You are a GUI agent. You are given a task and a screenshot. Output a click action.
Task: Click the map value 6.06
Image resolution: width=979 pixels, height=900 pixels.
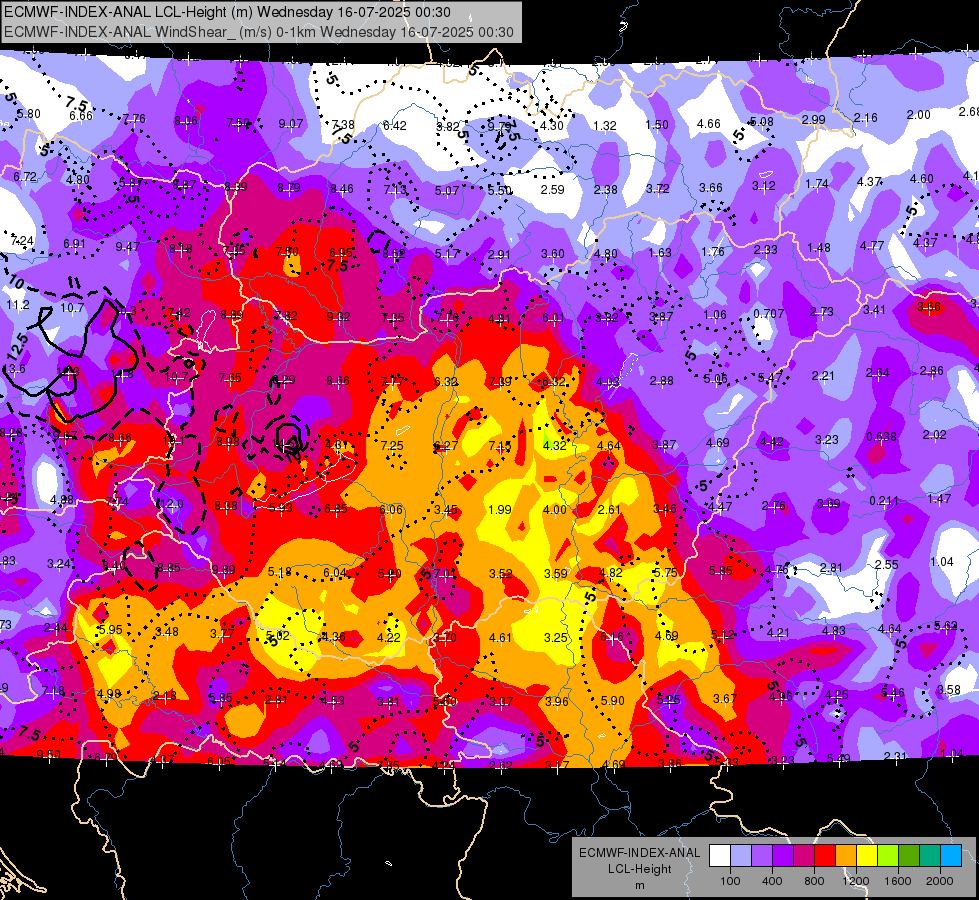coord(391,510)
